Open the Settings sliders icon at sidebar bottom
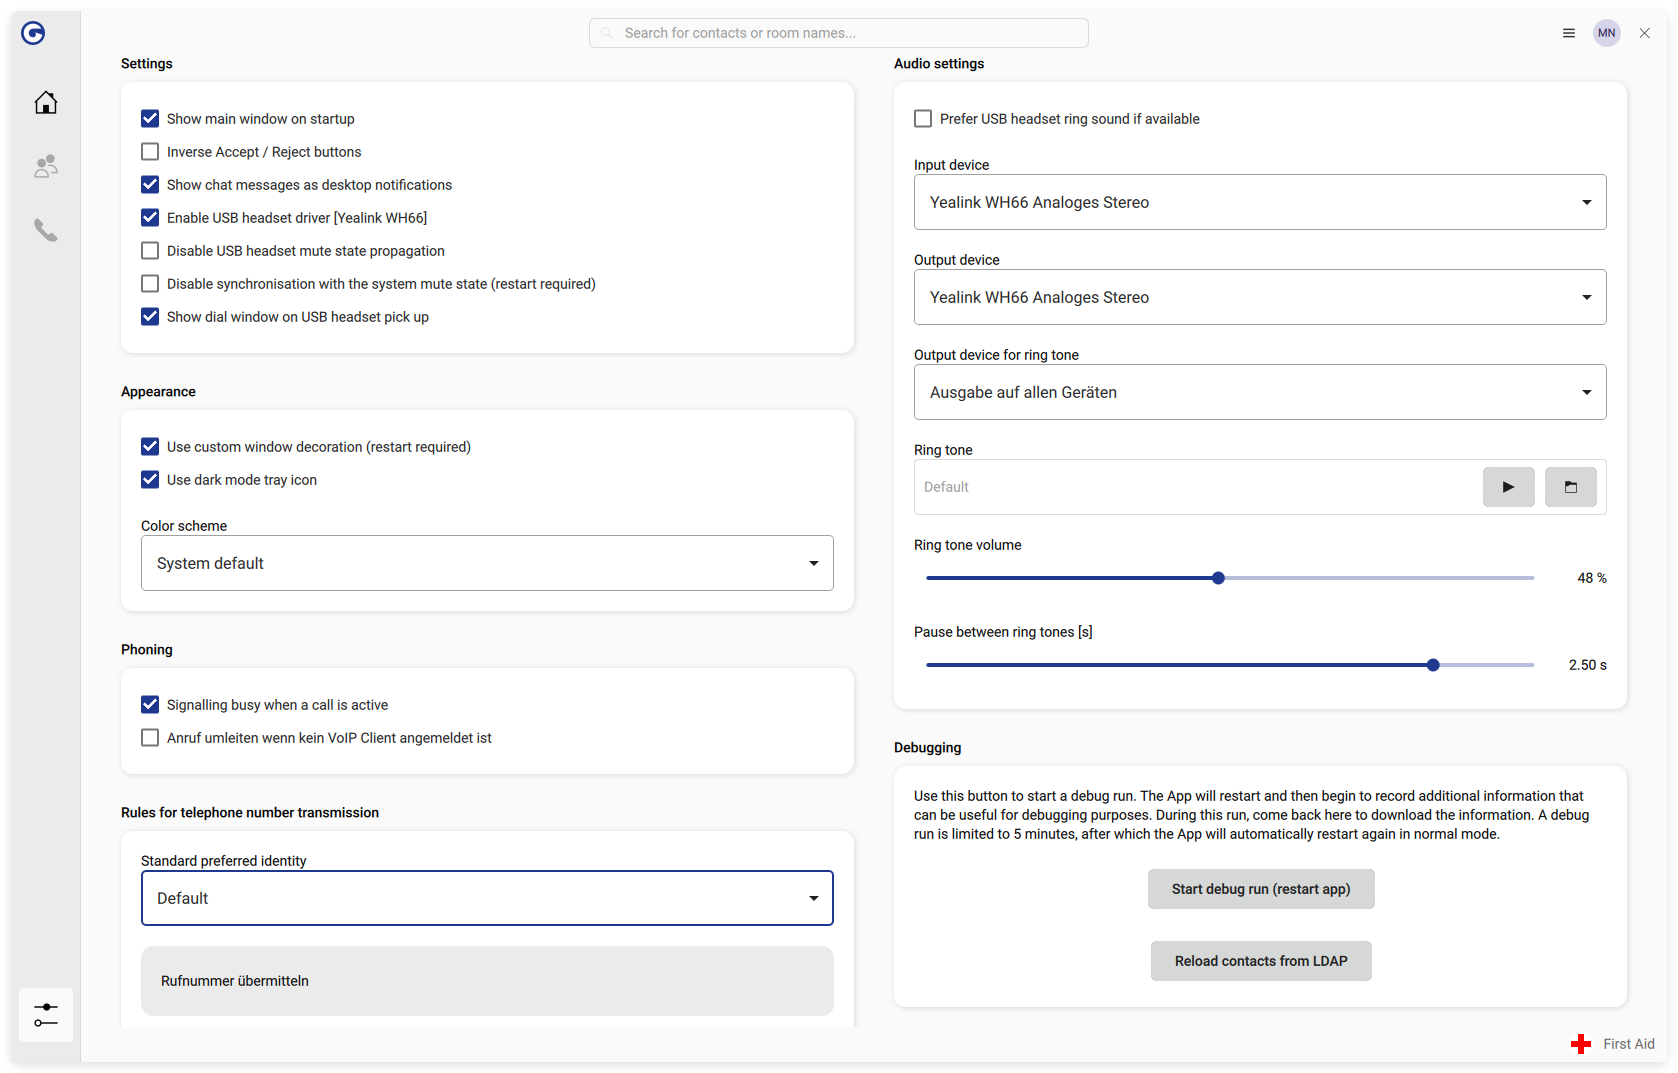The height and width of the screenshot is (1073, 1678). pos(45,1015)
